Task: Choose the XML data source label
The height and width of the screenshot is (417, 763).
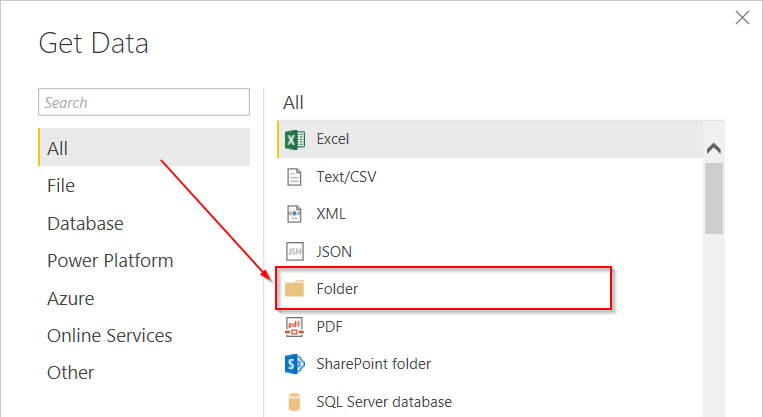Action: tap(331, 214)
